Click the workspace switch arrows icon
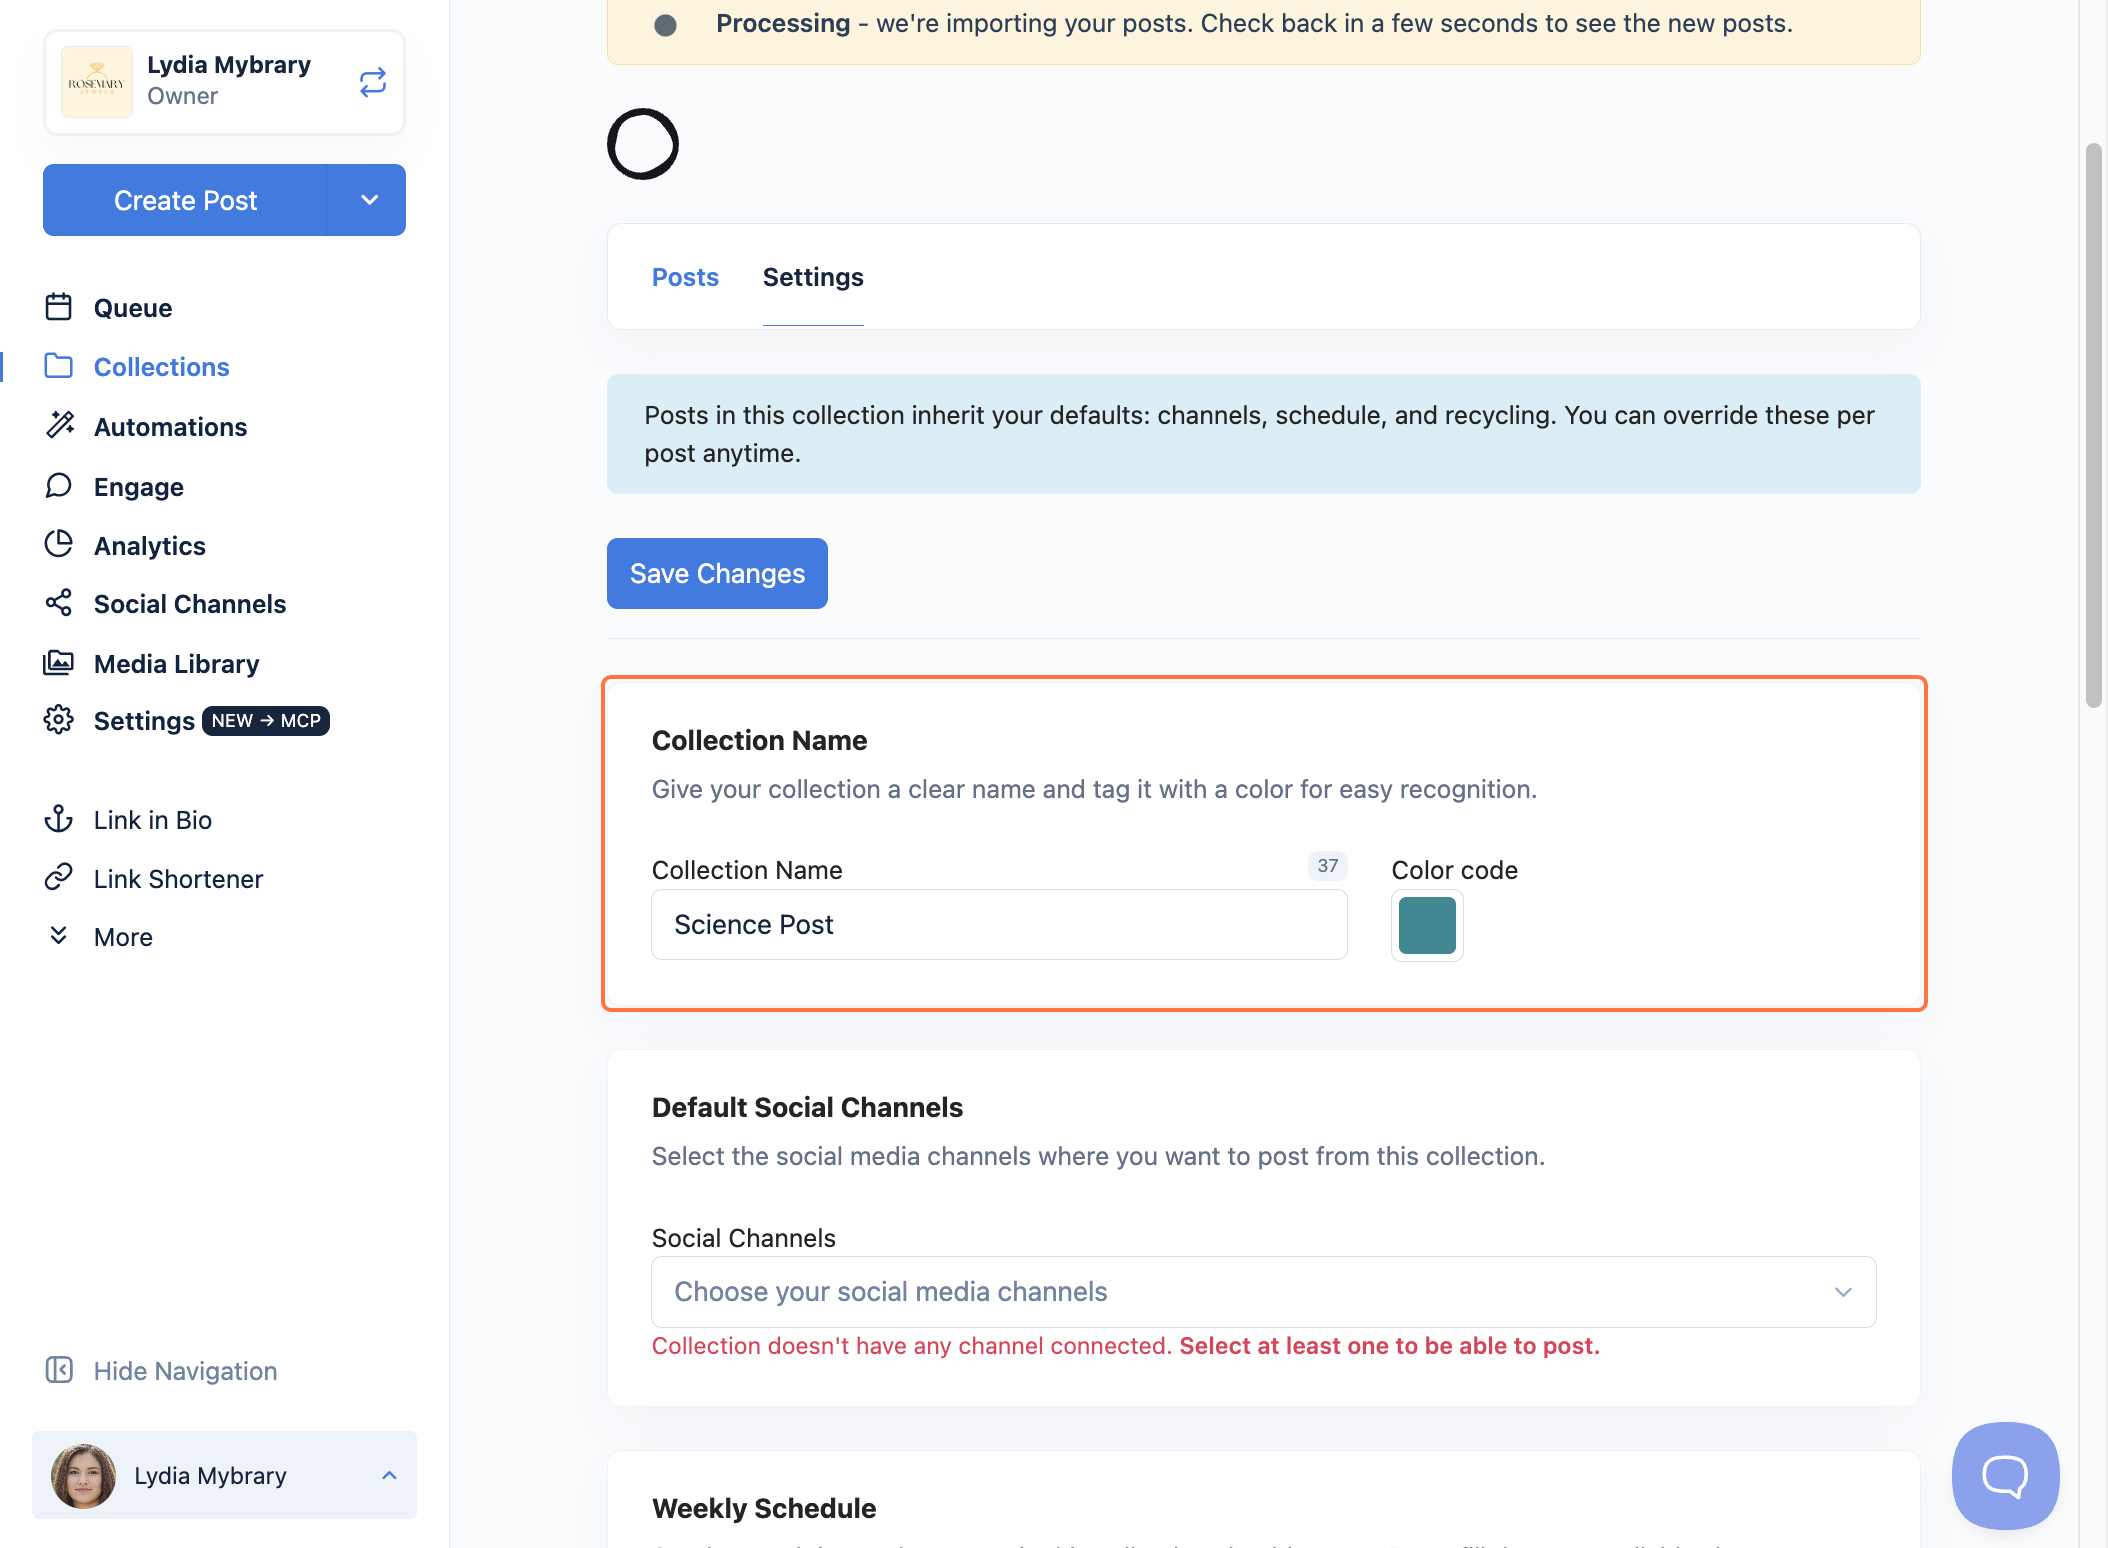This screenshot has width=2108, height=1548. pos(373,82)
